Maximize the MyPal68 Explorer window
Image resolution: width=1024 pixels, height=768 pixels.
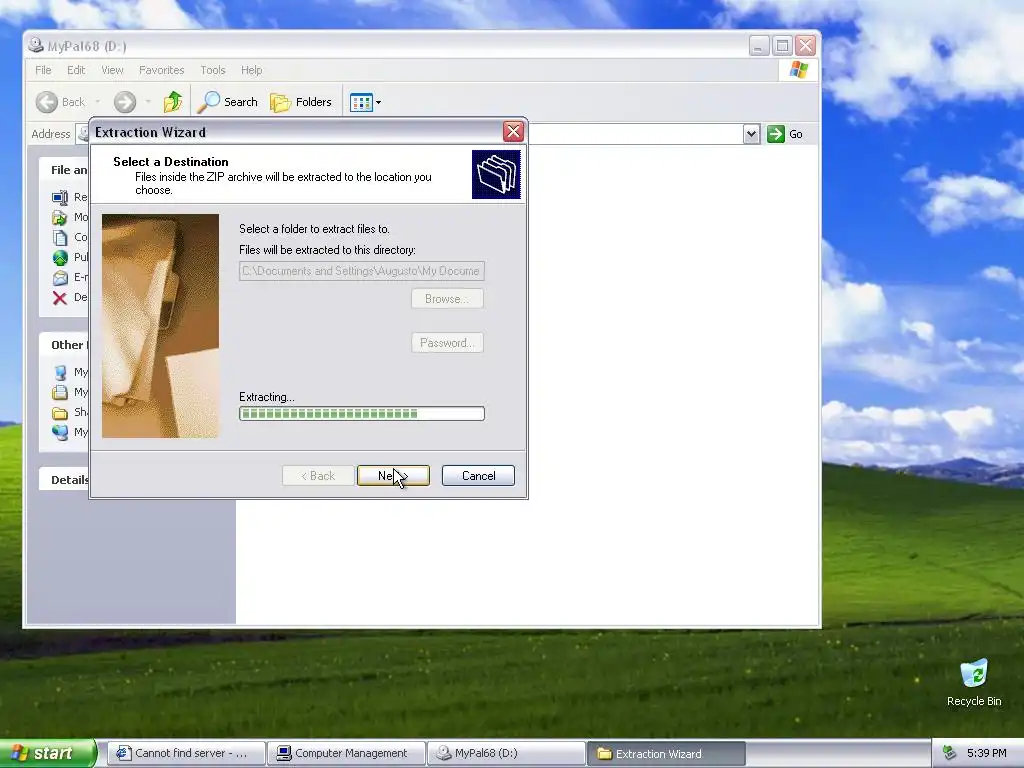pyautogui.click(x=782, y=46)
